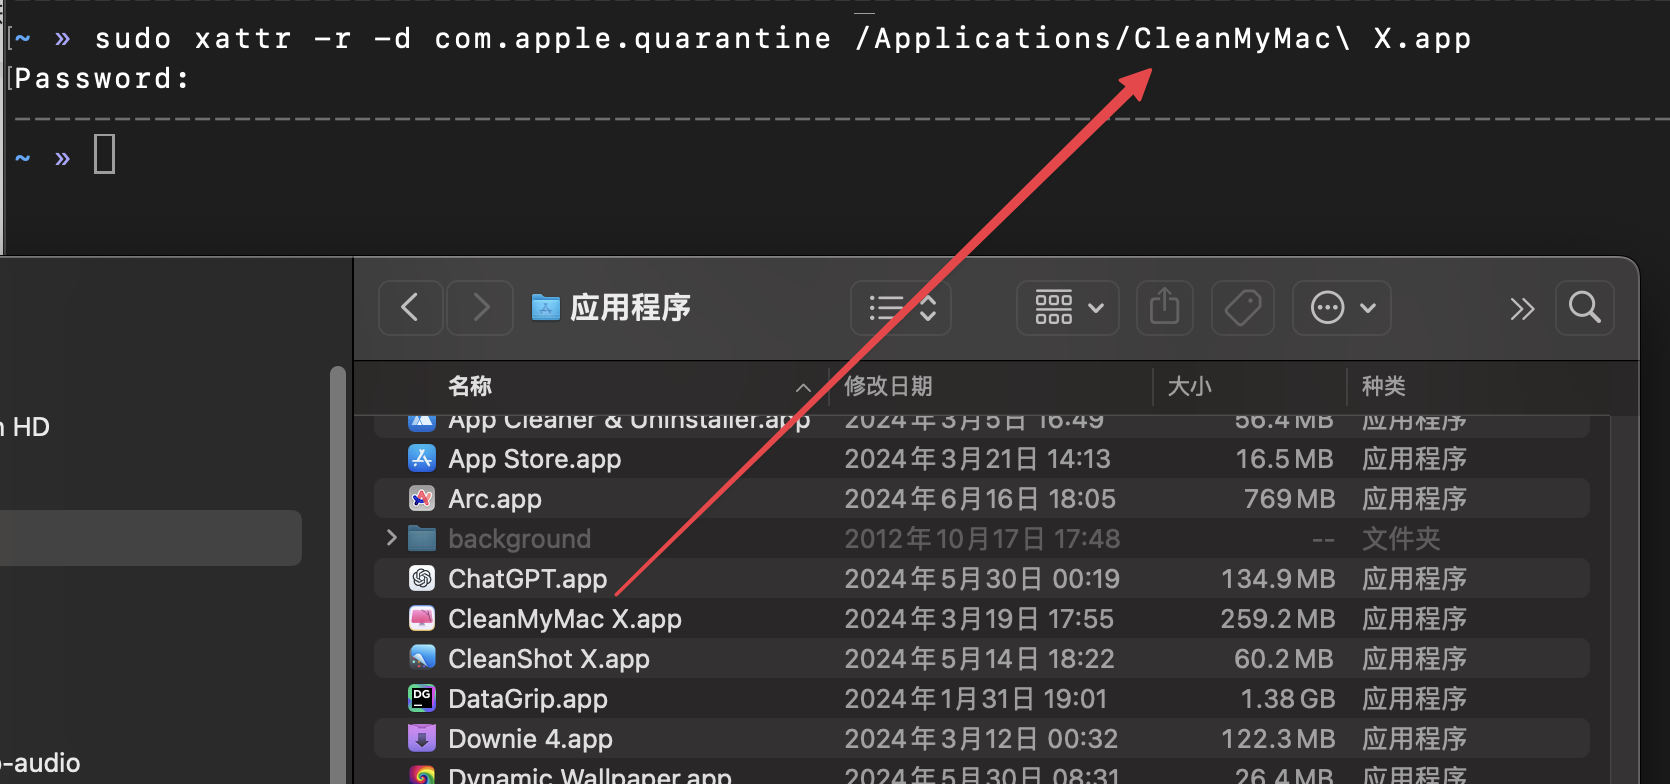This screenshot has width=1670, height=784.
Task: Open the Edit Tags toolbar button
Action: [x=1243, y=307]
